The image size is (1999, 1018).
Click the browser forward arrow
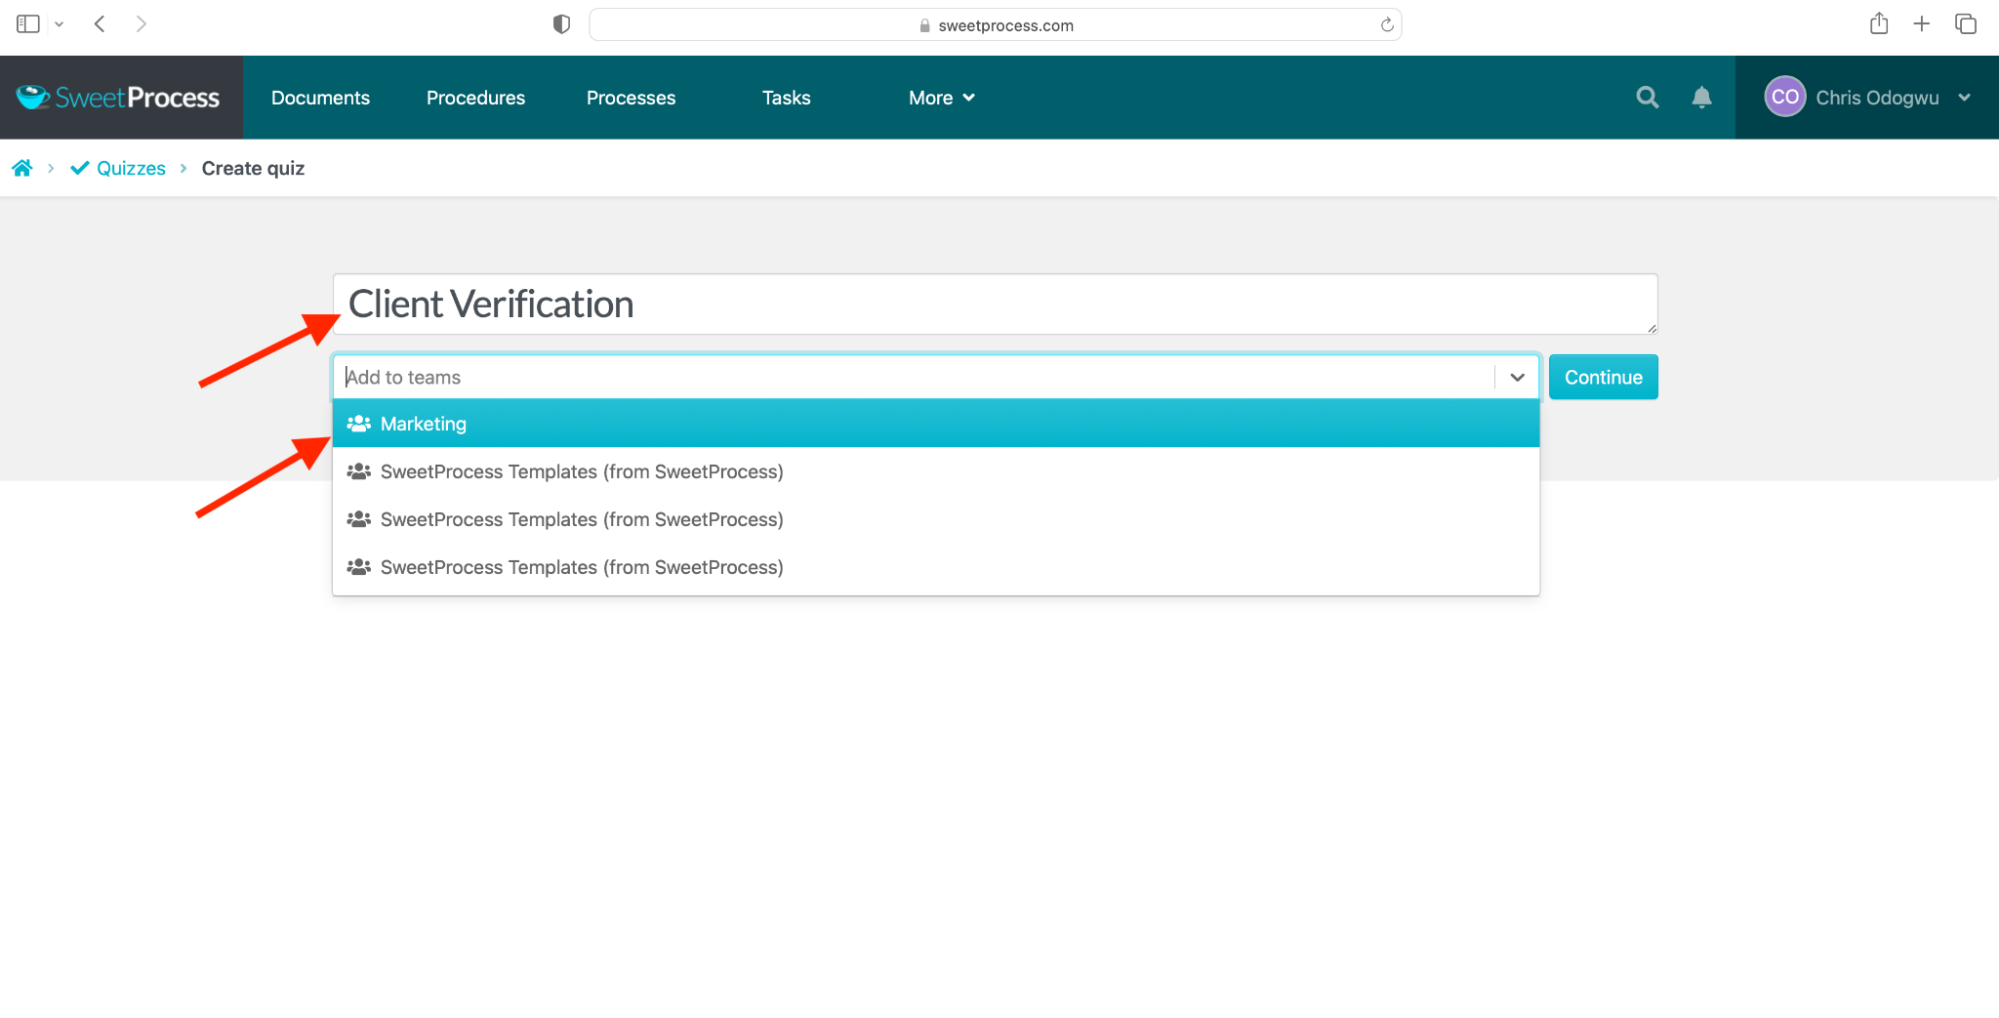coord(141,24)
